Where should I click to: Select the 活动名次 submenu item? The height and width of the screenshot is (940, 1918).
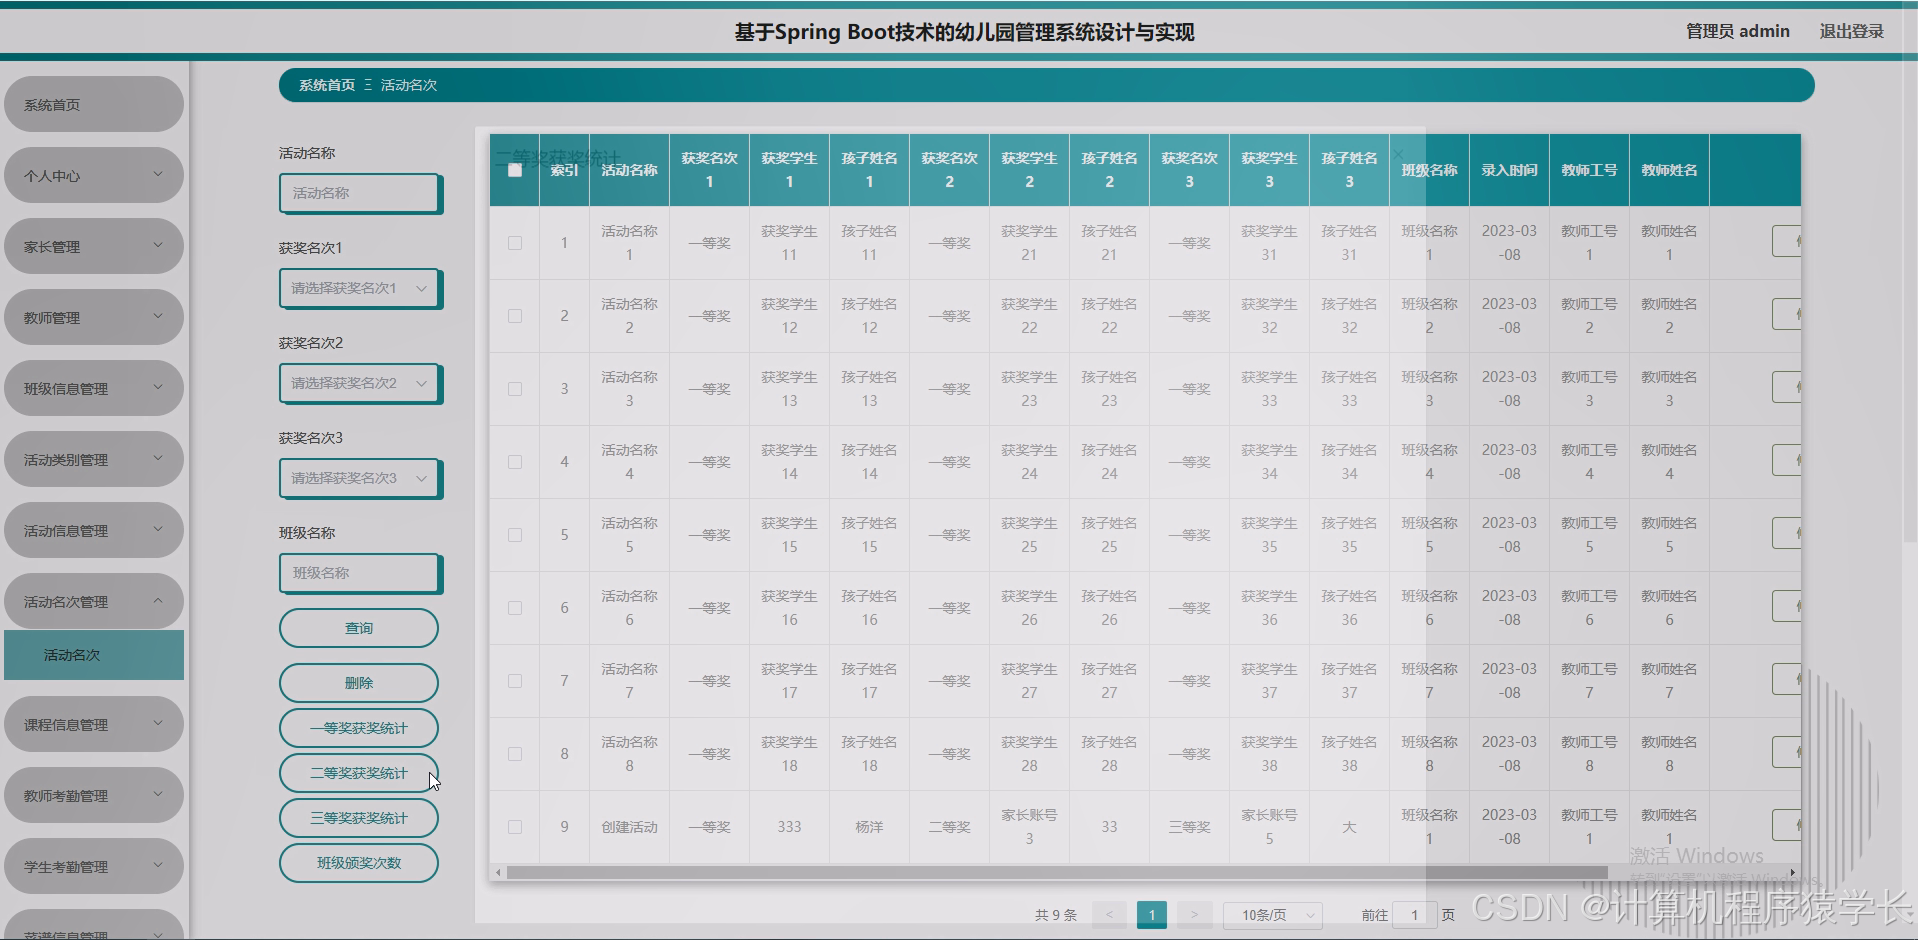[94, 655]
